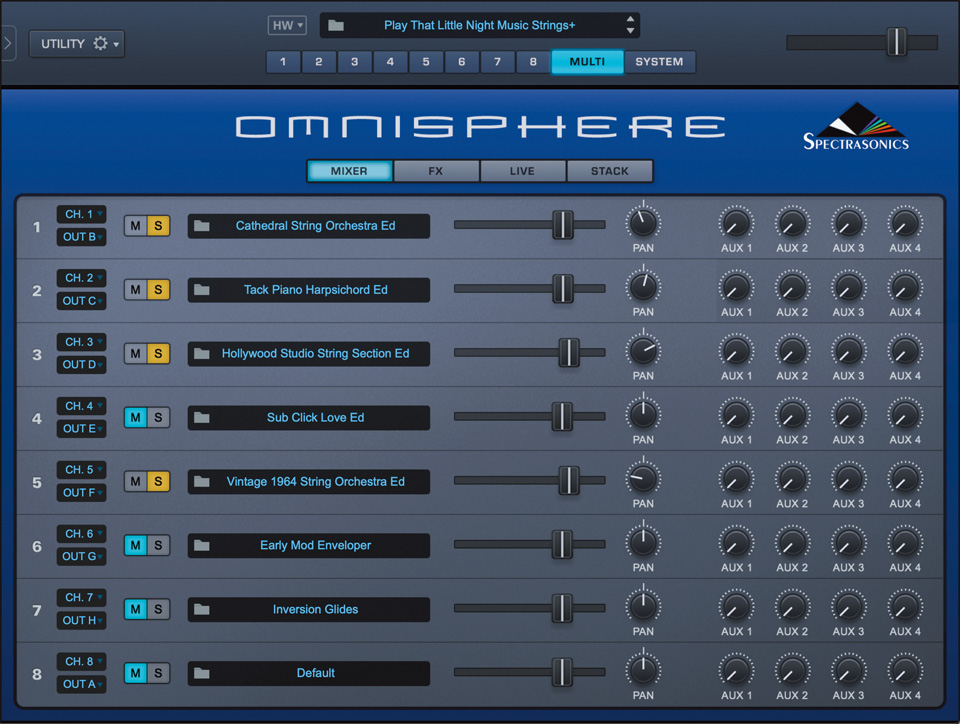
Task: Open OUT E output dropdown
Action: click(81, 428)
